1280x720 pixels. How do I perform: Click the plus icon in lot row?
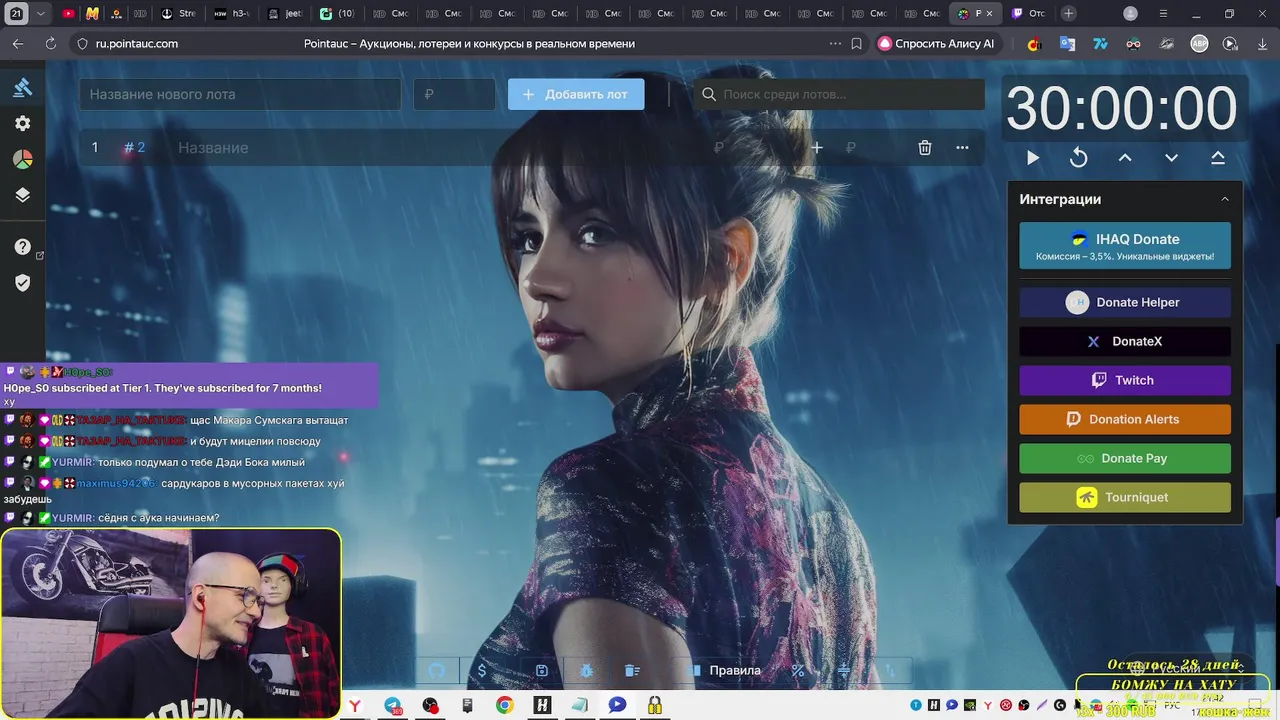point(817,147)
